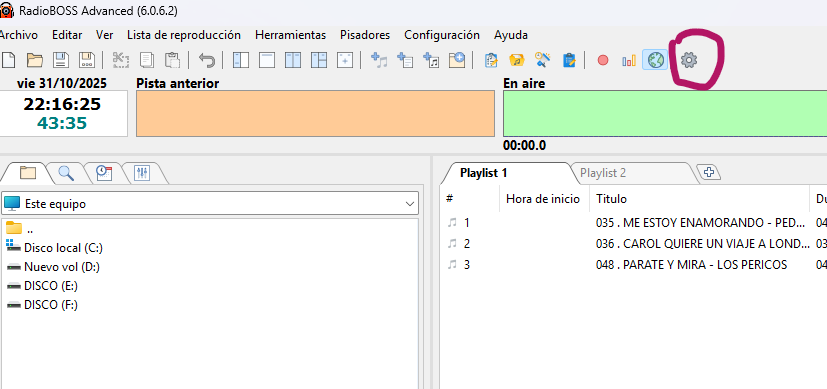Screen dimensions: 827x389
Task: Switch to left side panel layout icon
Action: pos(241,60)
